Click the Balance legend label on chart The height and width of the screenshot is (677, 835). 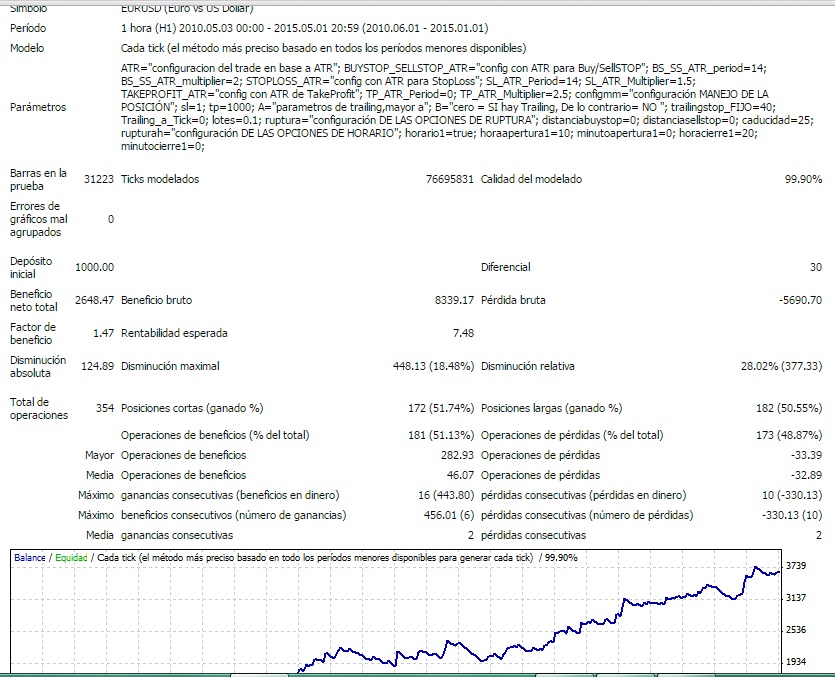click(30, 557)
